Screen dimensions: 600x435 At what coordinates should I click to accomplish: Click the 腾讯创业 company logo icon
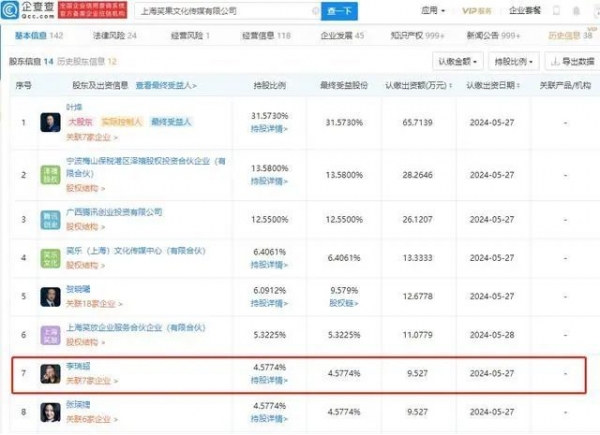[49, 218]
